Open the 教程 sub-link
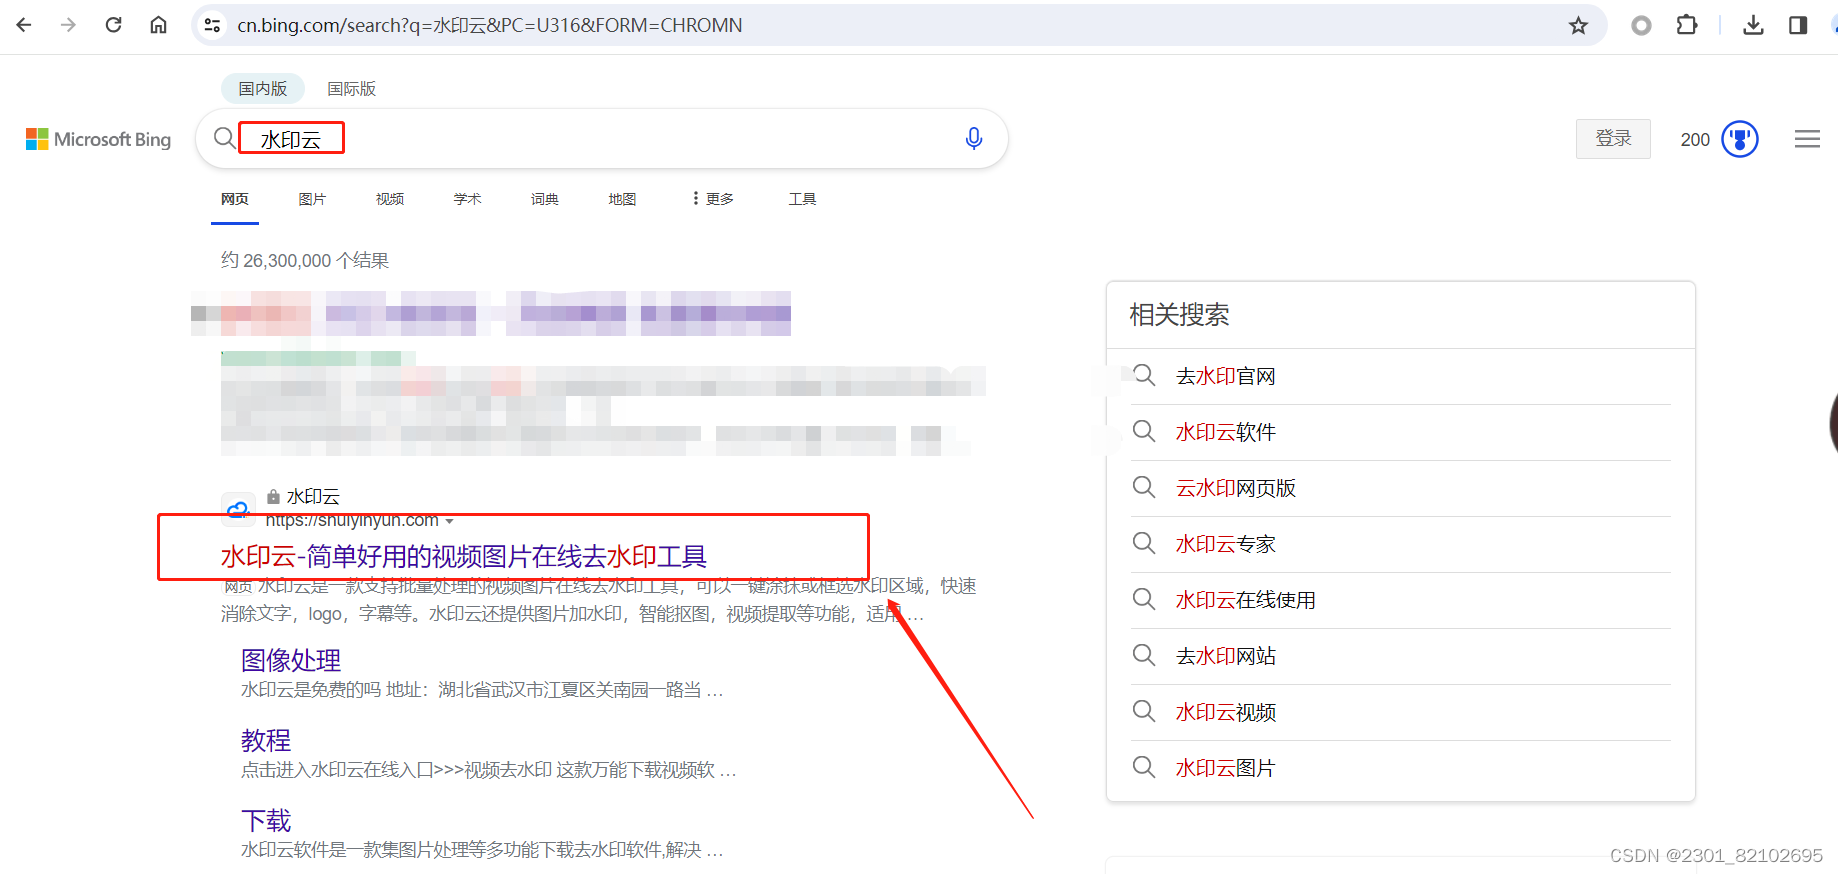Screen dimensions: 1838x874 [x=266, y=740]
